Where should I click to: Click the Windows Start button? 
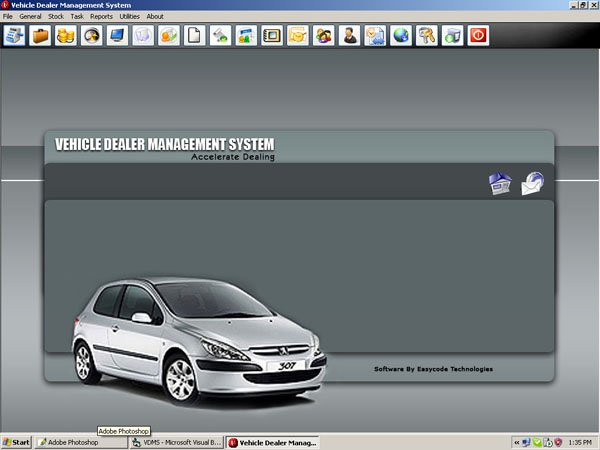[x=17, y=442]
